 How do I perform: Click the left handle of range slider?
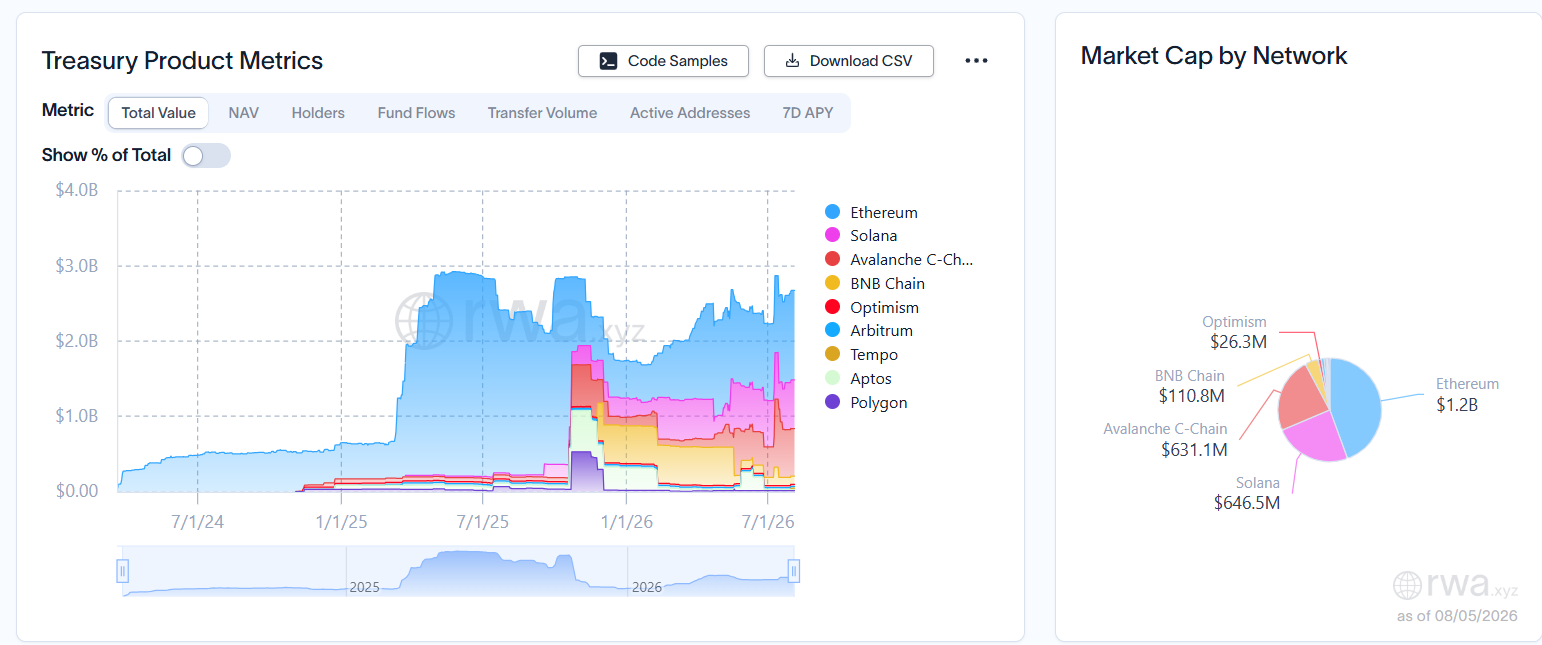[x=122, y=571]
